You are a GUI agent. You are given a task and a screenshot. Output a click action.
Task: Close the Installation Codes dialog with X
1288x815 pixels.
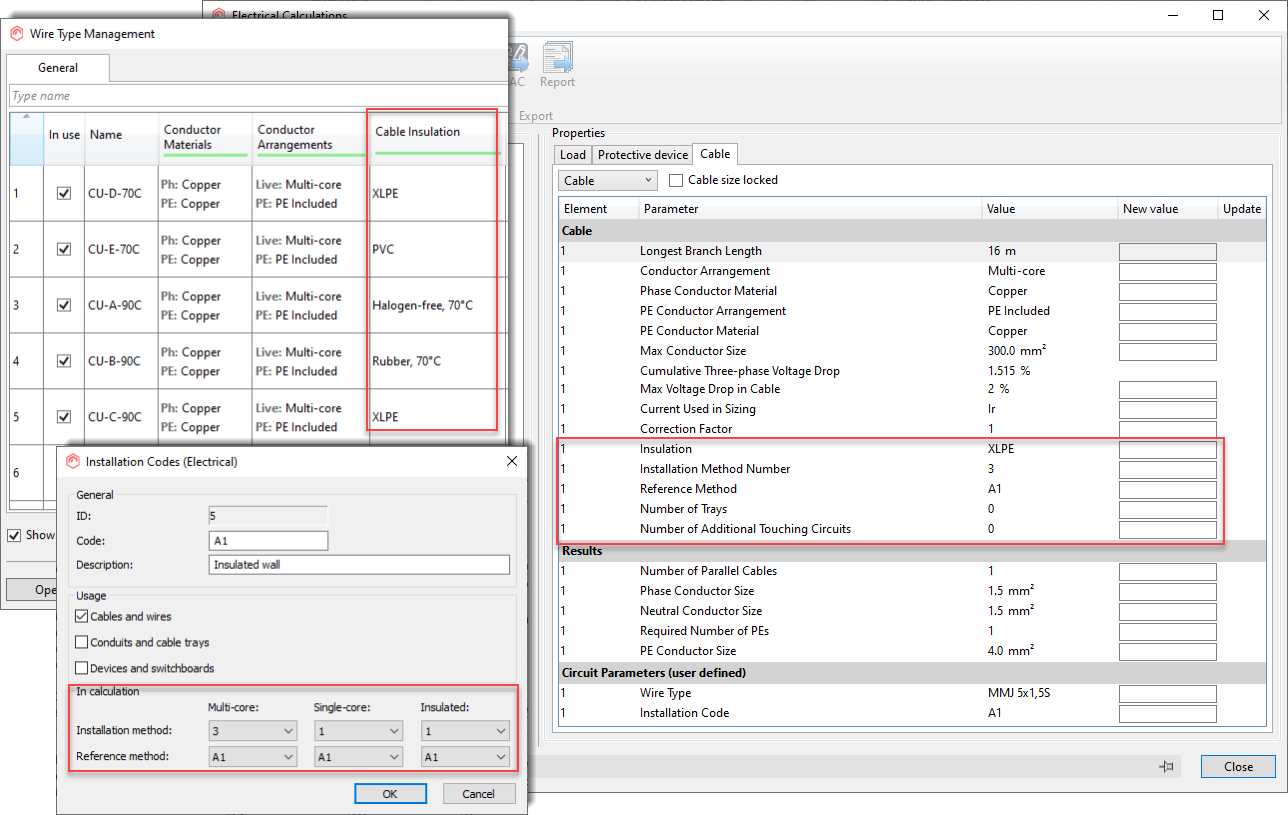(512, 461)
